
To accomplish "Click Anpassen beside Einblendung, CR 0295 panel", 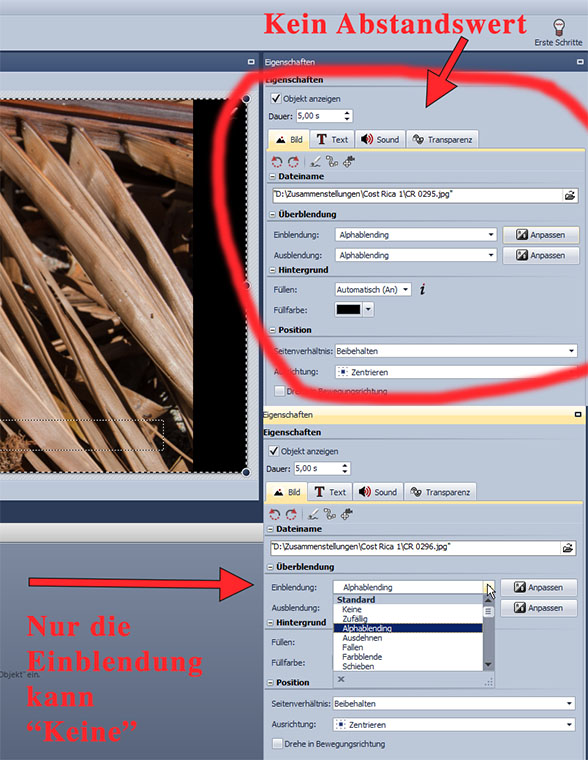I will 541,235.
